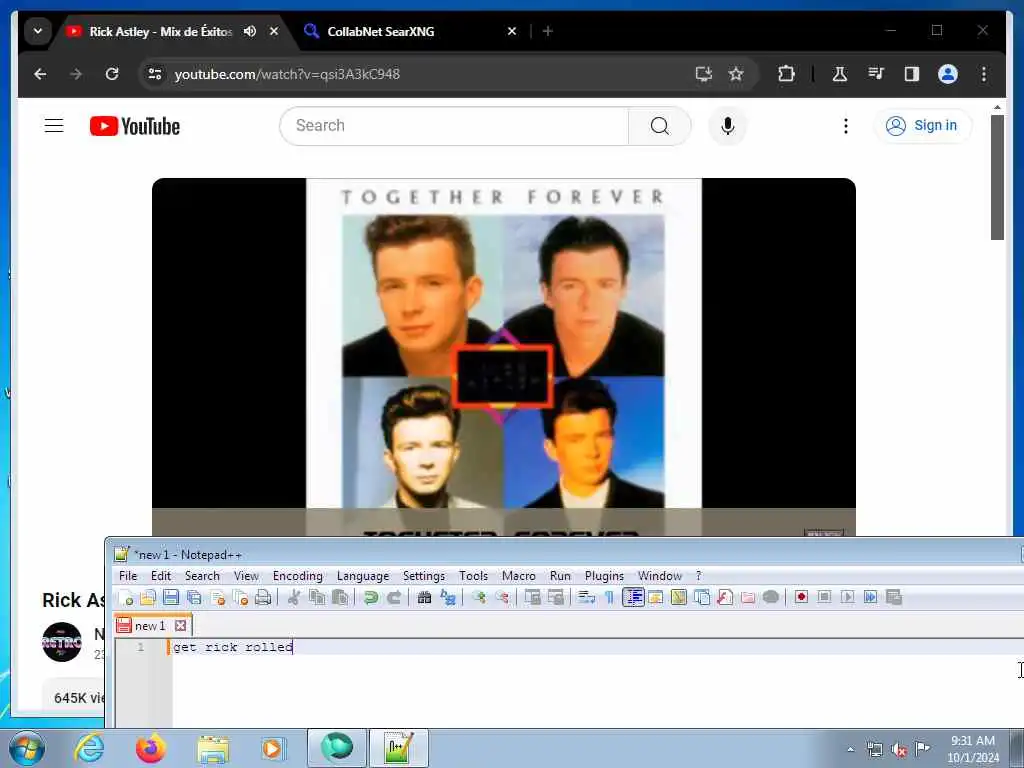1024x768 pixels.
Task: Open a new Chrome tab with plus button
Action: (x=548, y=31)
